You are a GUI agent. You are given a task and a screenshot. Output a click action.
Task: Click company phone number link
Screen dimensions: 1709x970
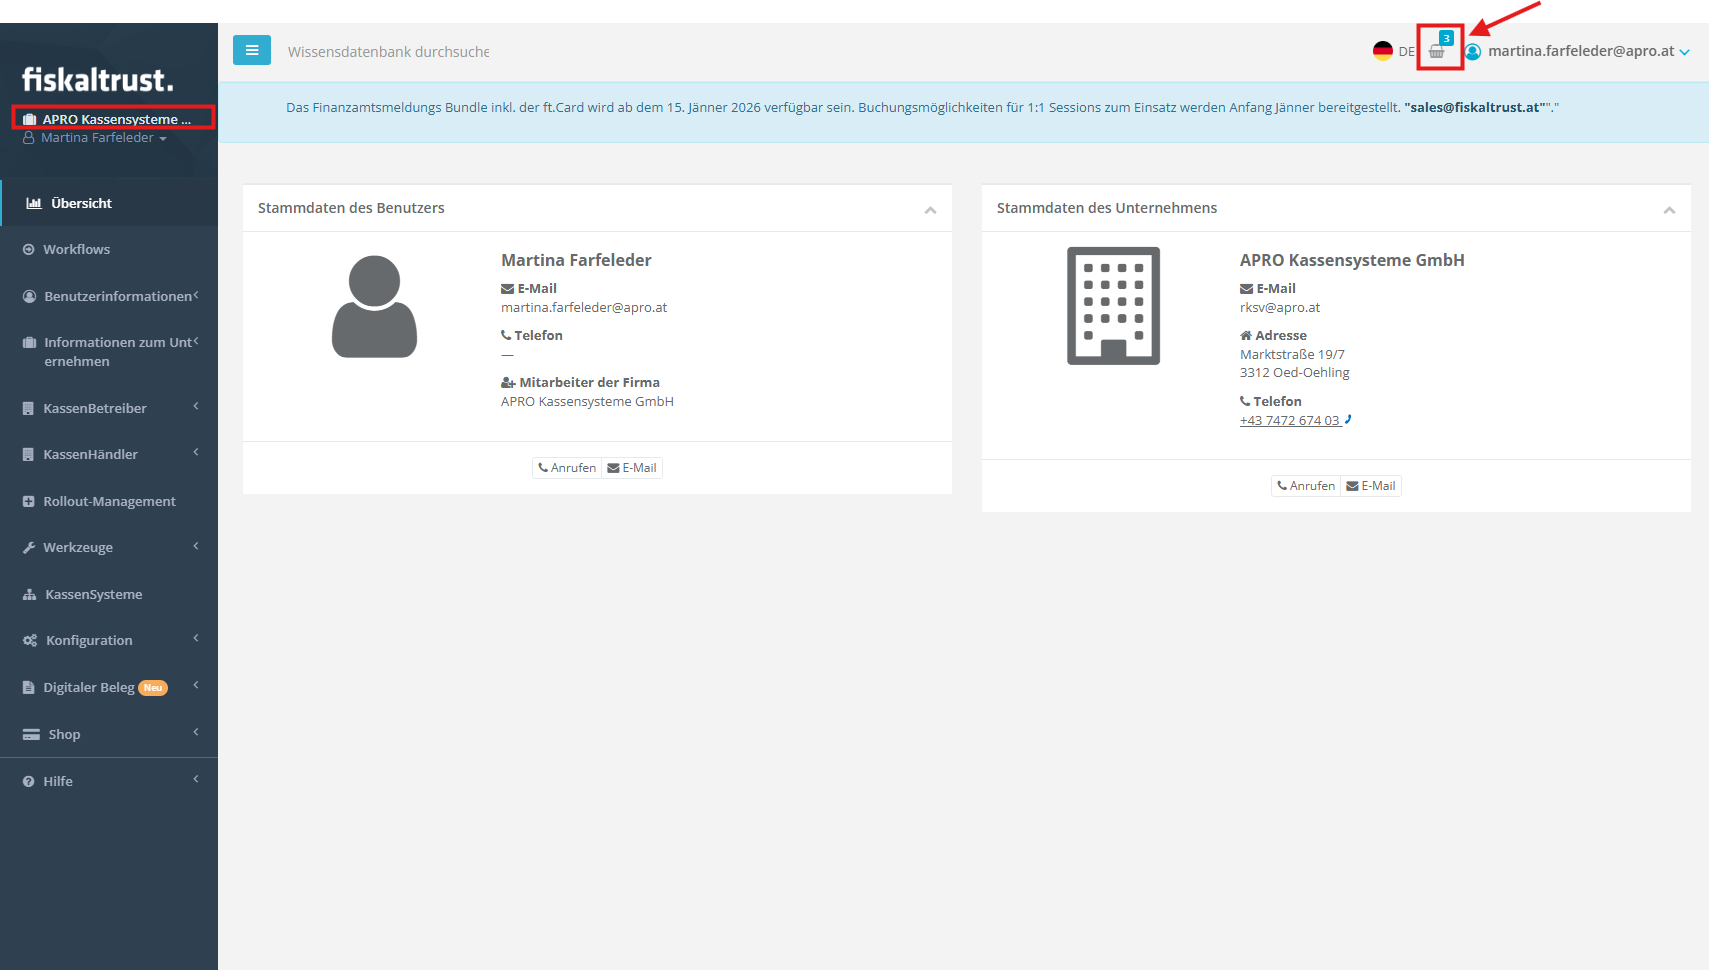[x=1289, y=421]
